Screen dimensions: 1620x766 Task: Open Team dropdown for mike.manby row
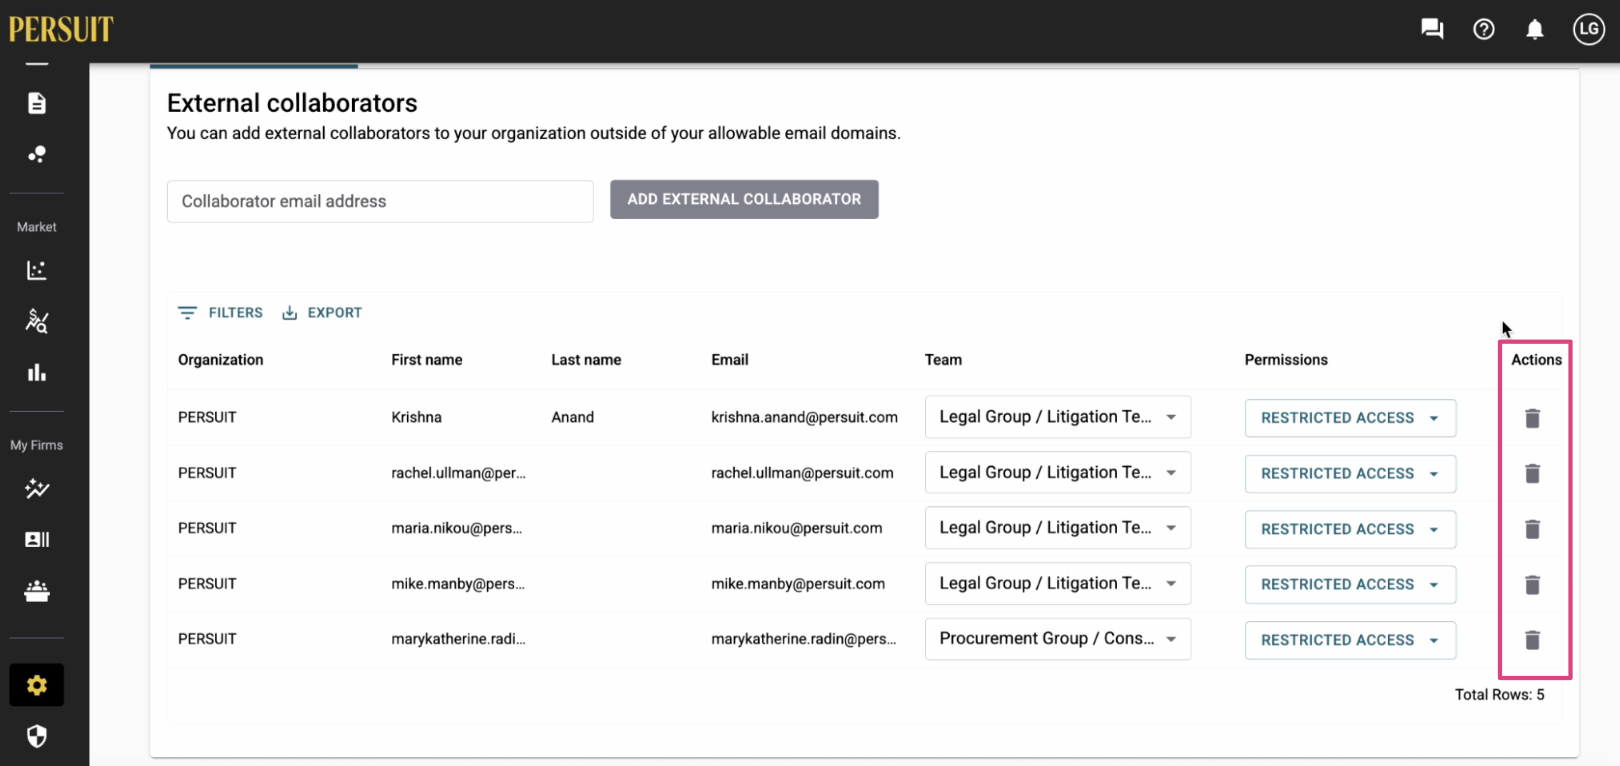(1058, 583)
